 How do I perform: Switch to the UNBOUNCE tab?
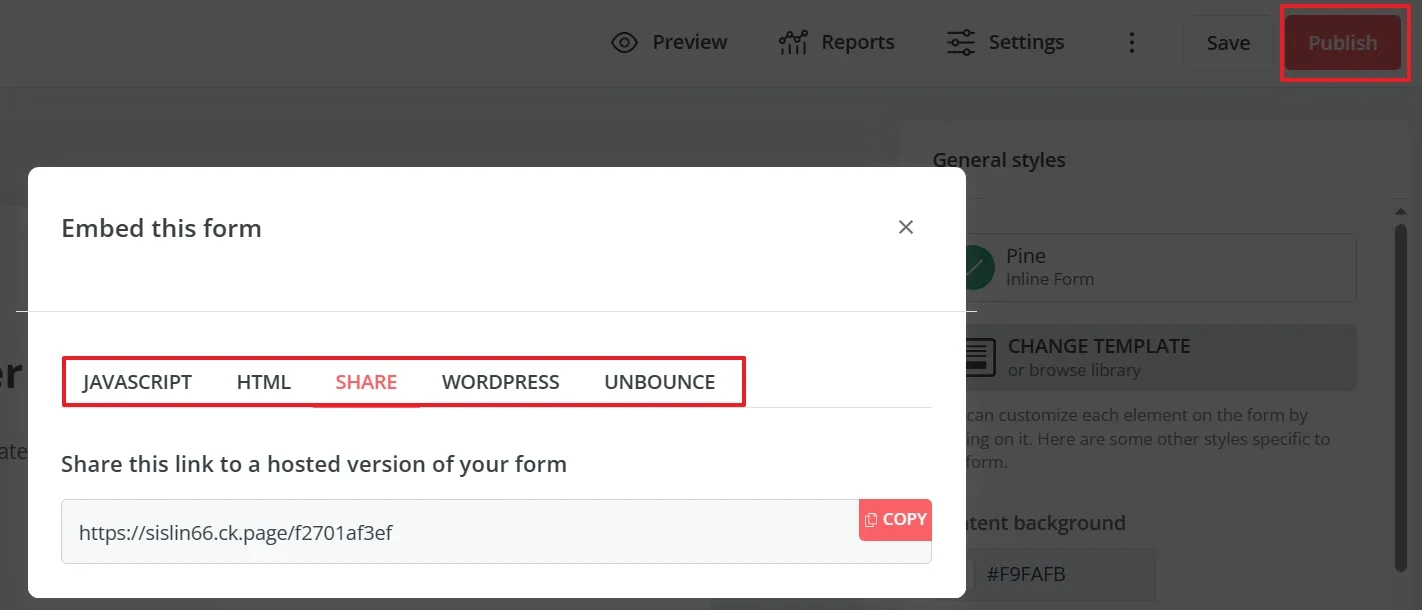[x=660, y=382]
